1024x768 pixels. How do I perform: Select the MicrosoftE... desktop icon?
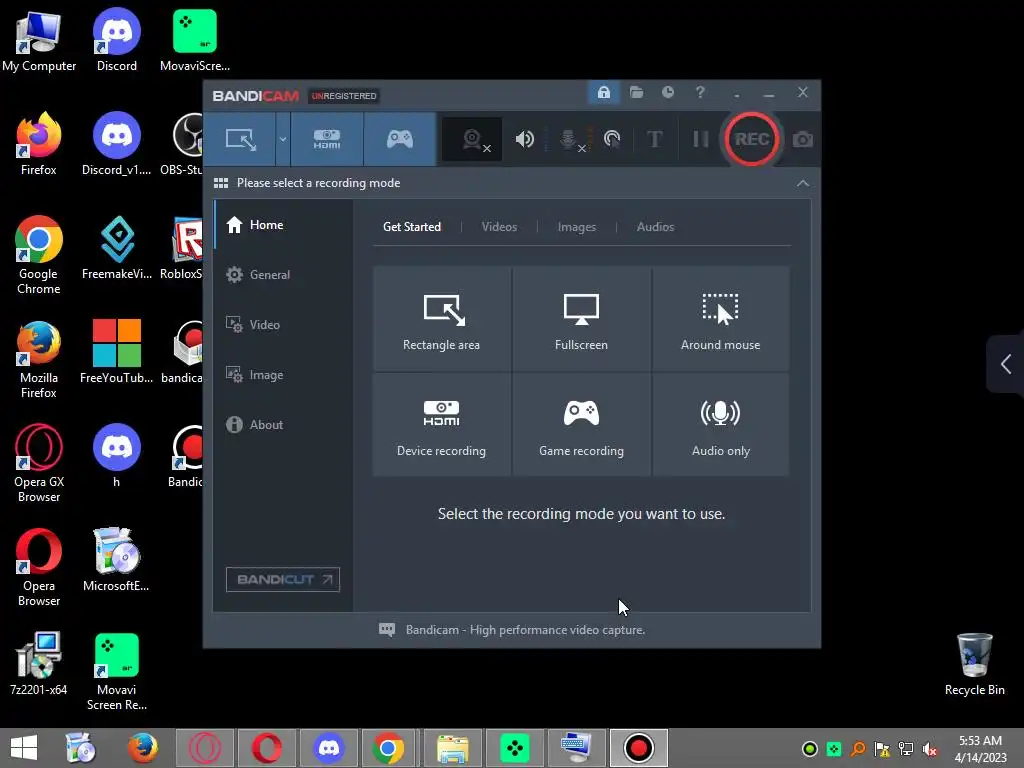click(x=116, y=560)
